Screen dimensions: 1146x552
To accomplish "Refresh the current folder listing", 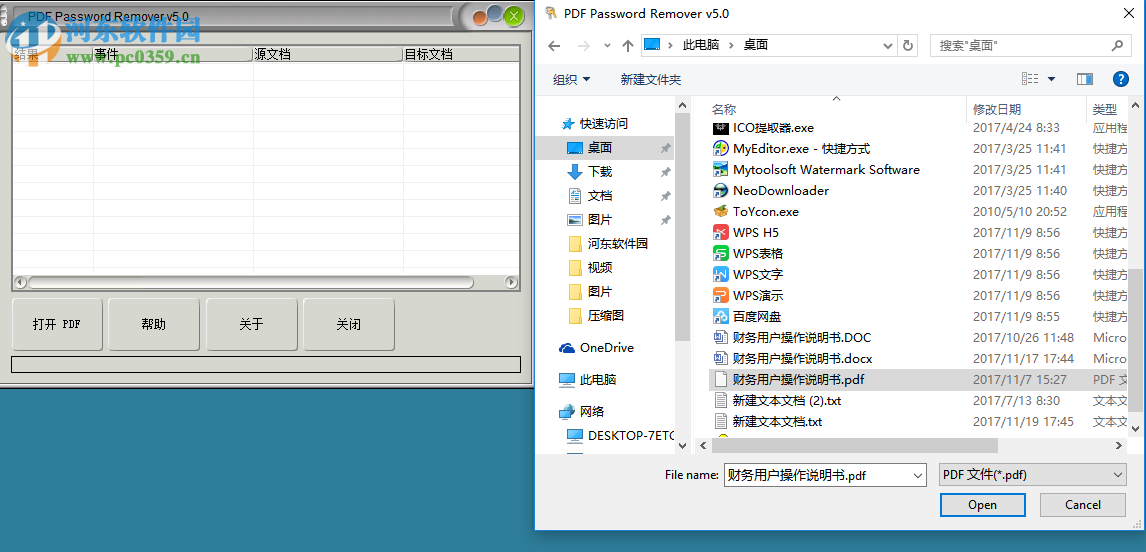I will click(x=908, y=45).
